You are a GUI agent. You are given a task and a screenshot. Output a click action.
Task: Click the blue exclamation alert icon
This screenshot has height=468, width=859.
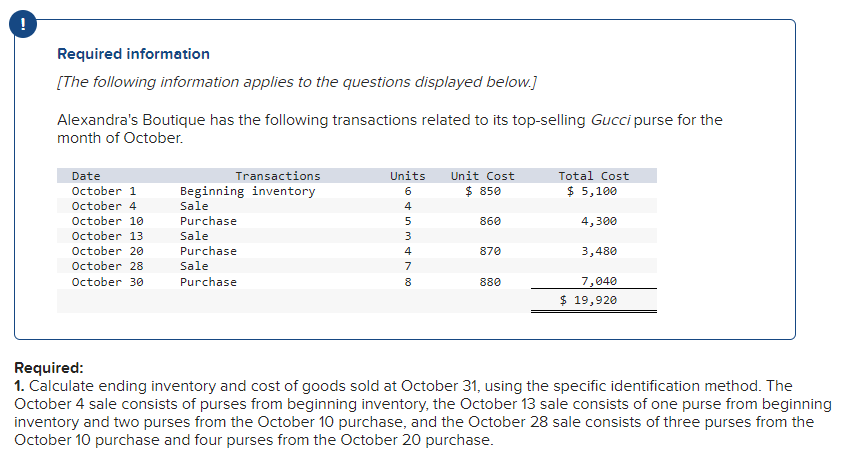[23, 24]
